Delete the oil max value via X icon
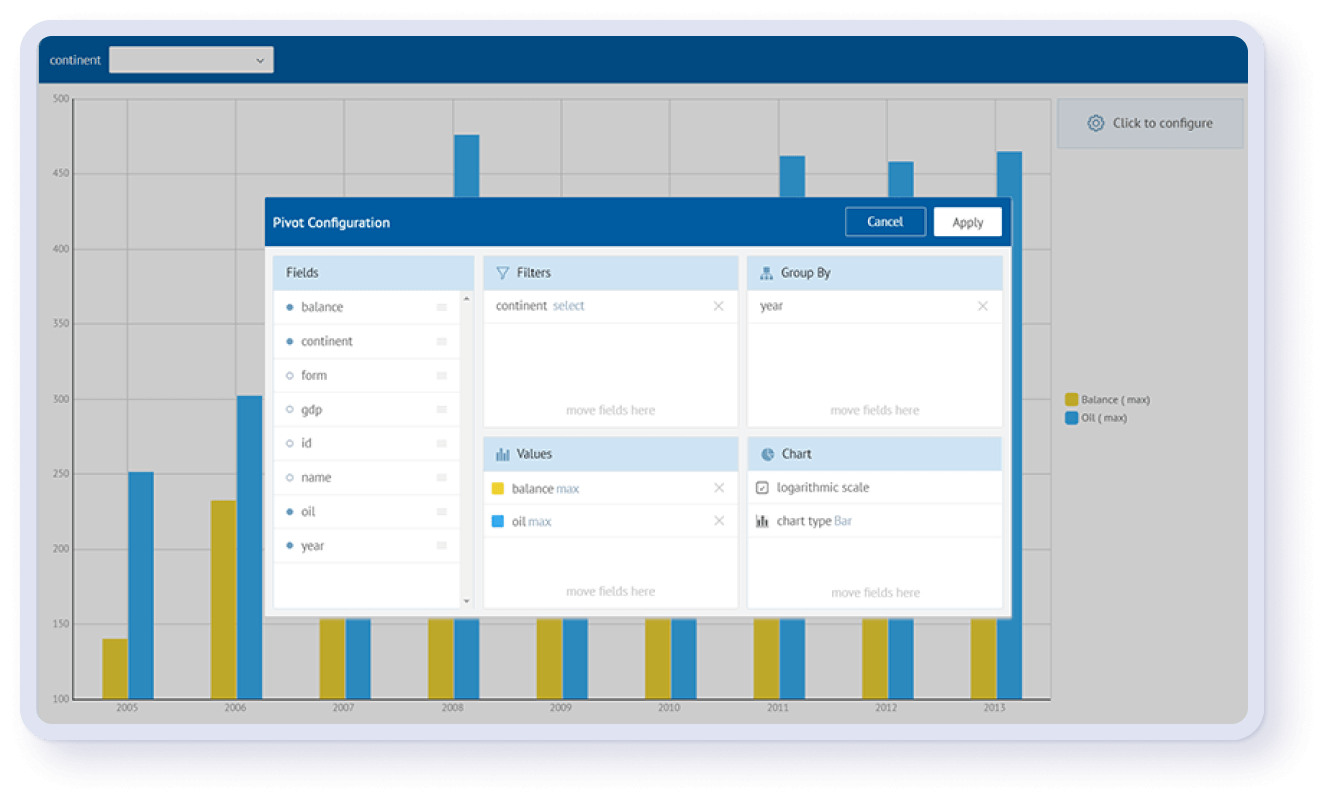Screen dimensions: 1324x800 pos(718,521)
